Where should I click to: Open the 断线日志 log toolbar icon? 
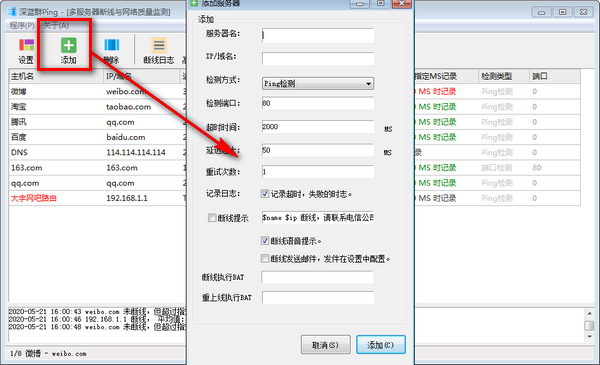click(158, 51)
